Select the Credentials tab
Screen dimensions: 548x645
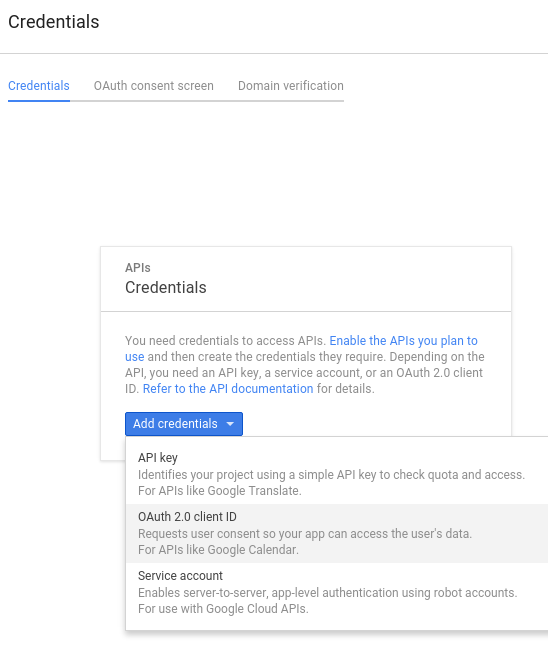point(39,86)
